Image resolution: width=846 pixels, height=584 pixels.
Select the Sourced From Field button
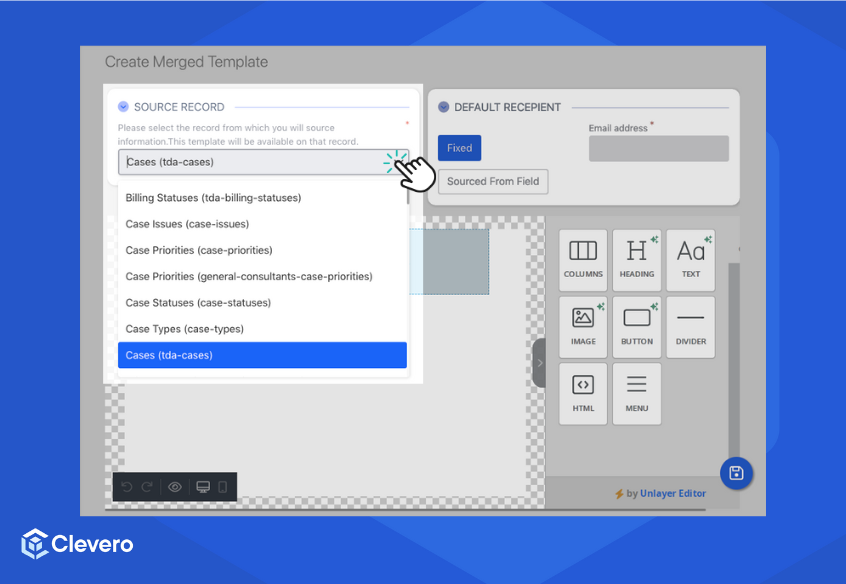click(x=493, y=181)
